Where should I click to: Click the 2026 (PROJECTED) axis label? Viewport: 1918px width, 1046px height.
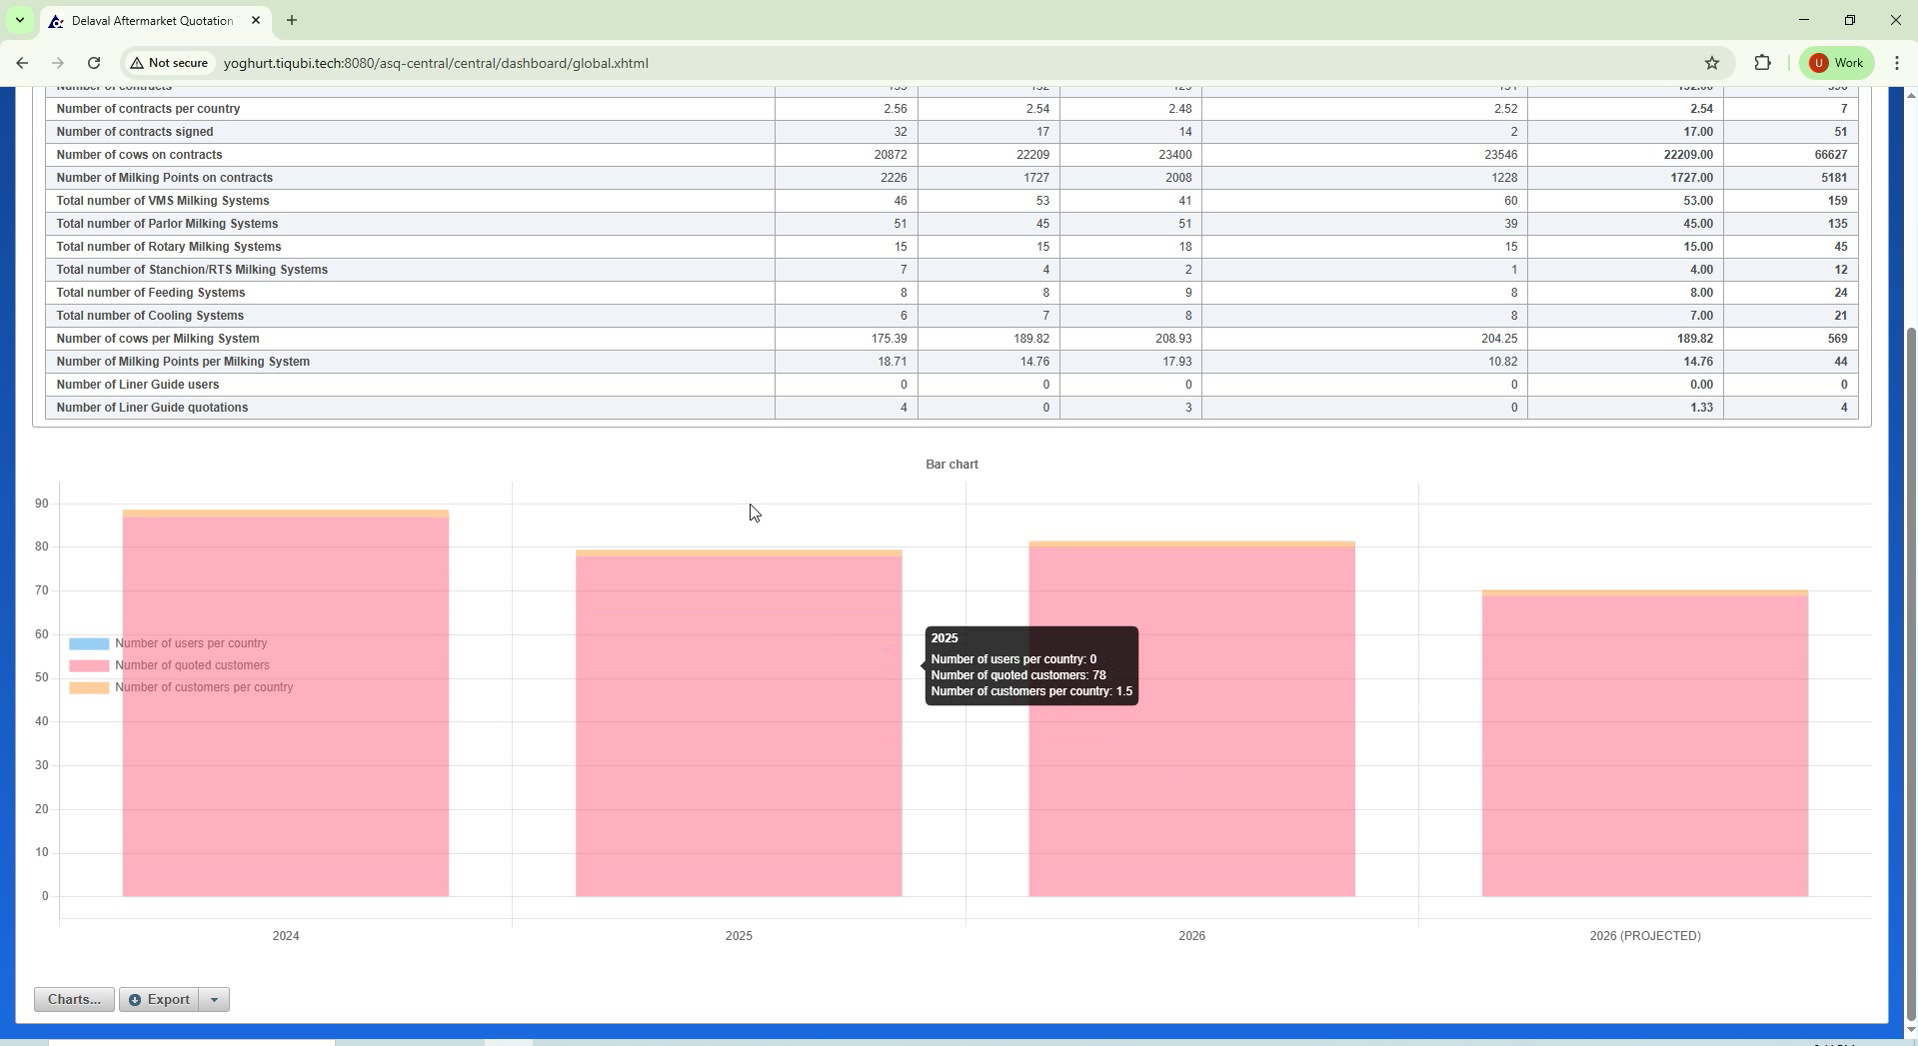[1645, 936]
